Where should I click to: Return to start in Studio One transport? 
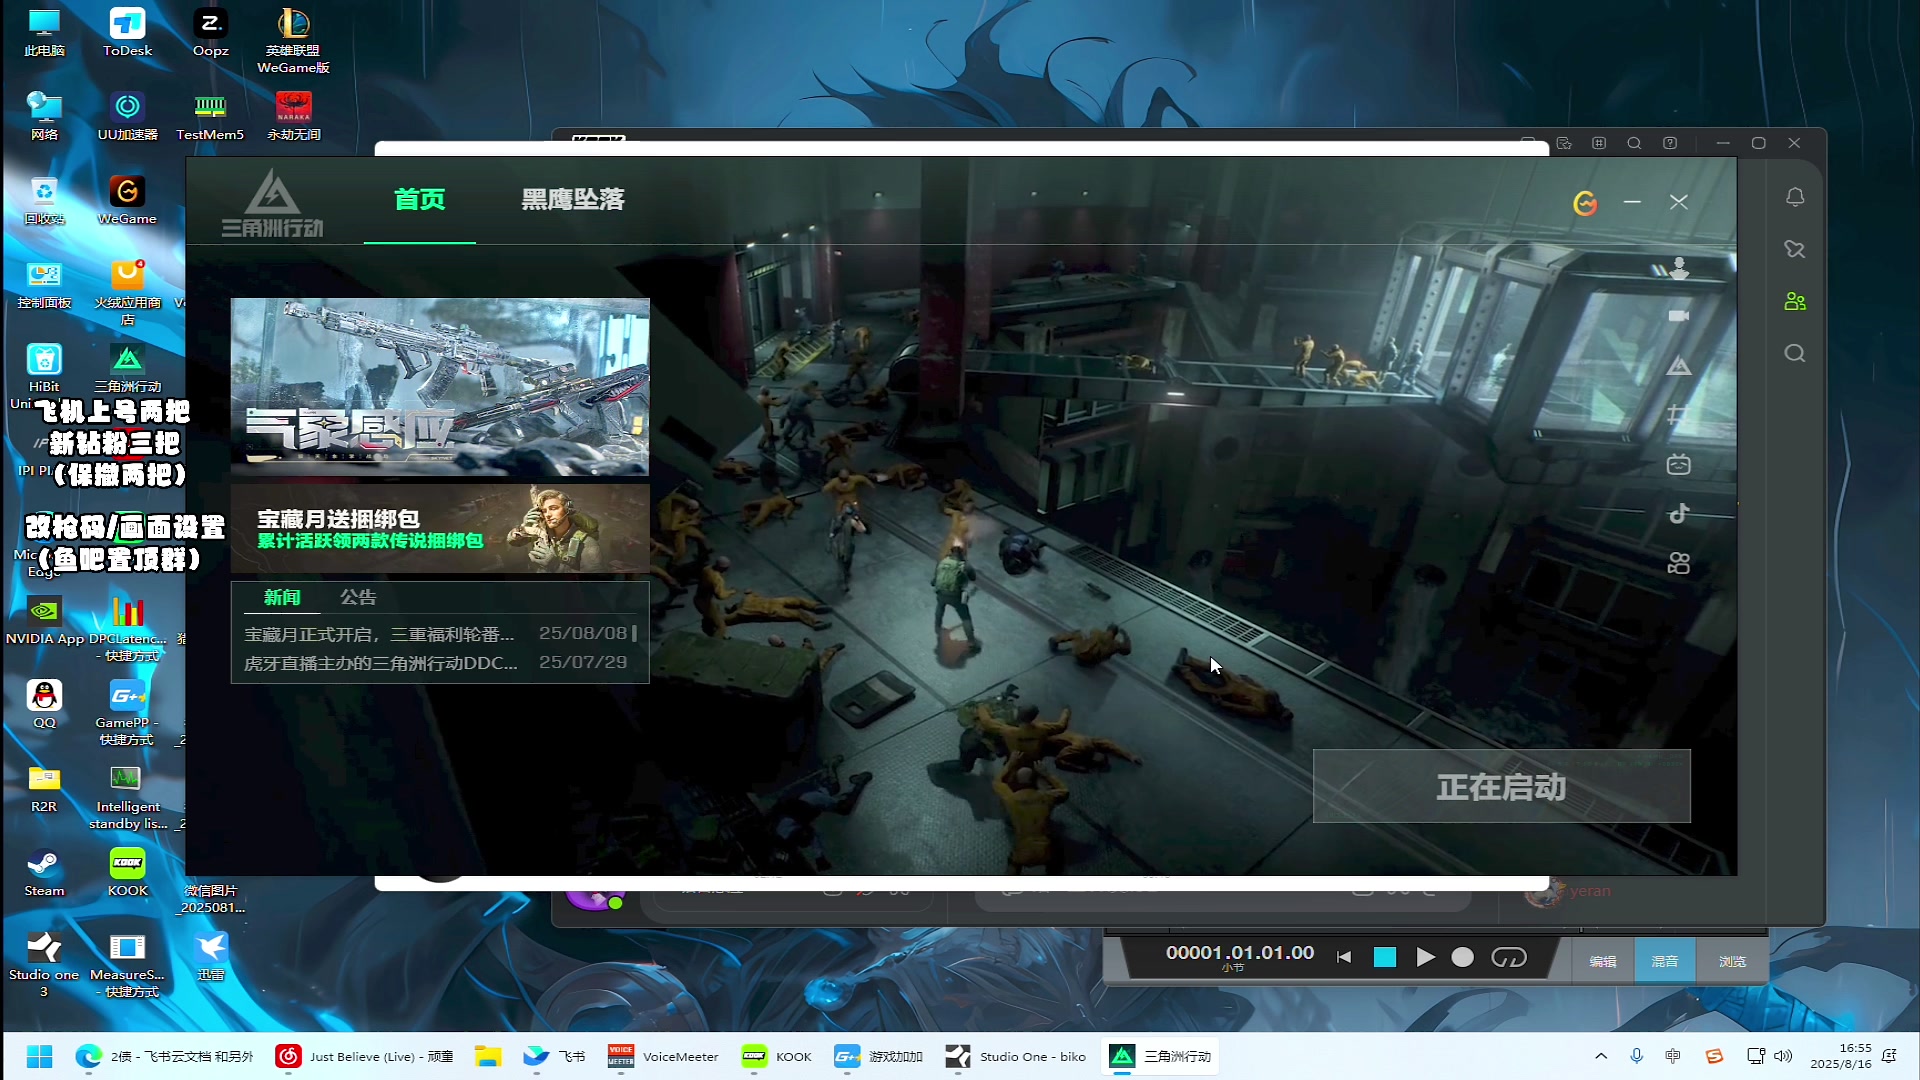1344,957
